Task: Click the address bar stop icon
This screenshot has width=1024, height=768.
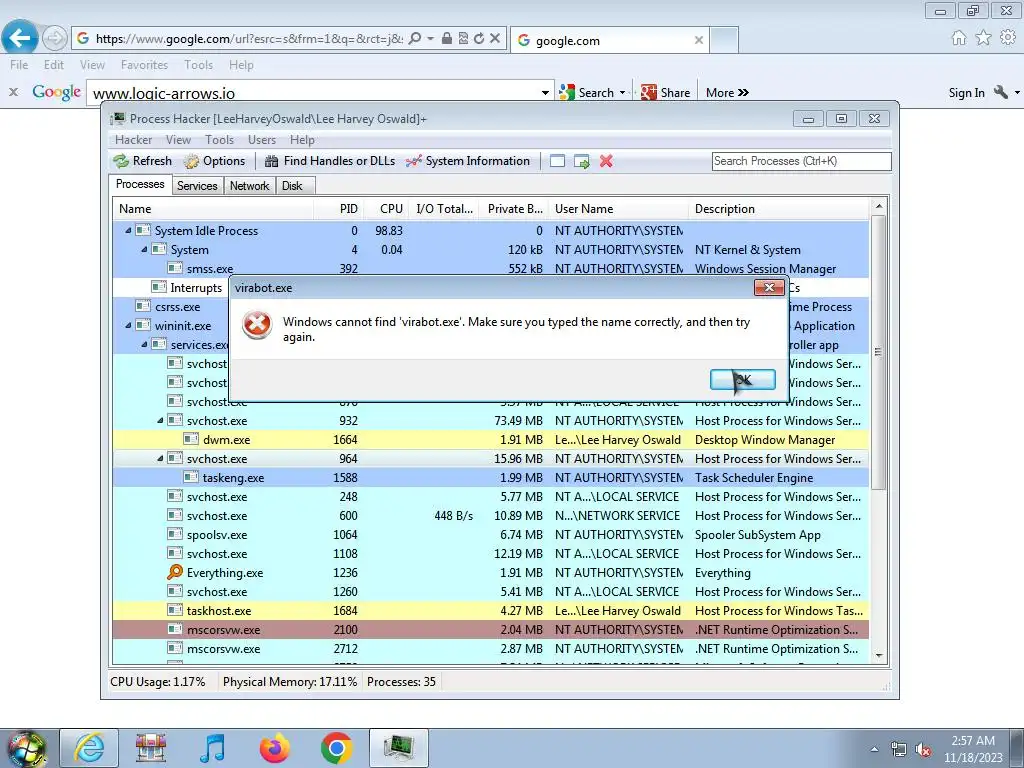Action: (495, 39)
